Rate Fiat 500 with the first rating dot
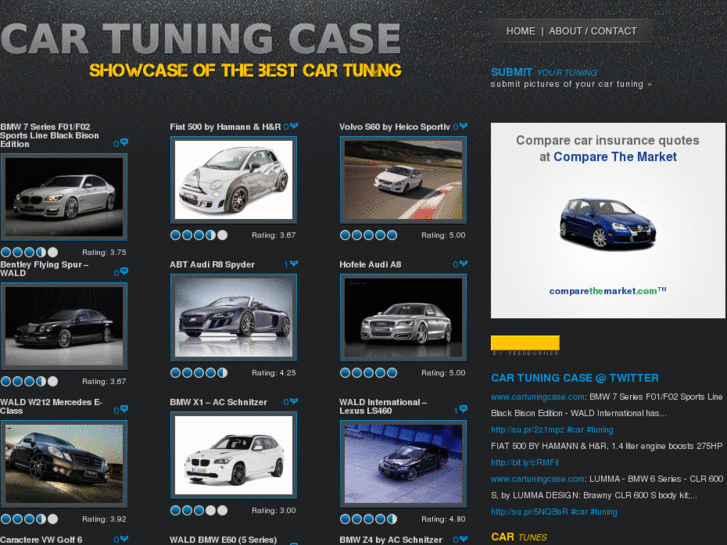The image size is (727, 545). click(x=175, y=235)
